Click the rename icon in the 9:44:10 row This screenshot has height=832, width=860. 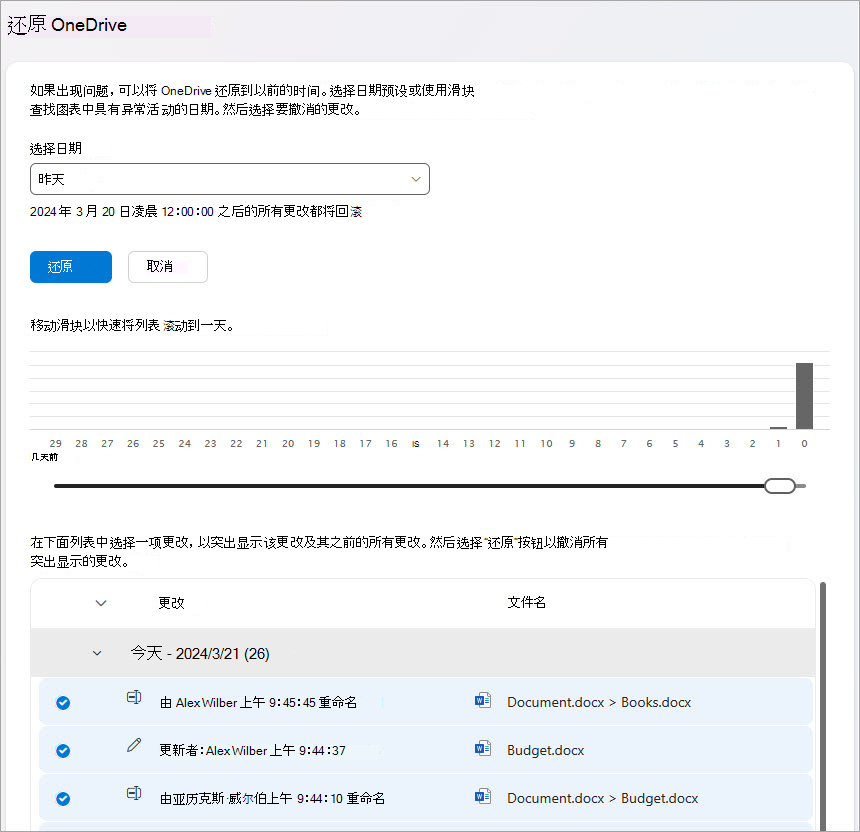click(x=134, y=793)
